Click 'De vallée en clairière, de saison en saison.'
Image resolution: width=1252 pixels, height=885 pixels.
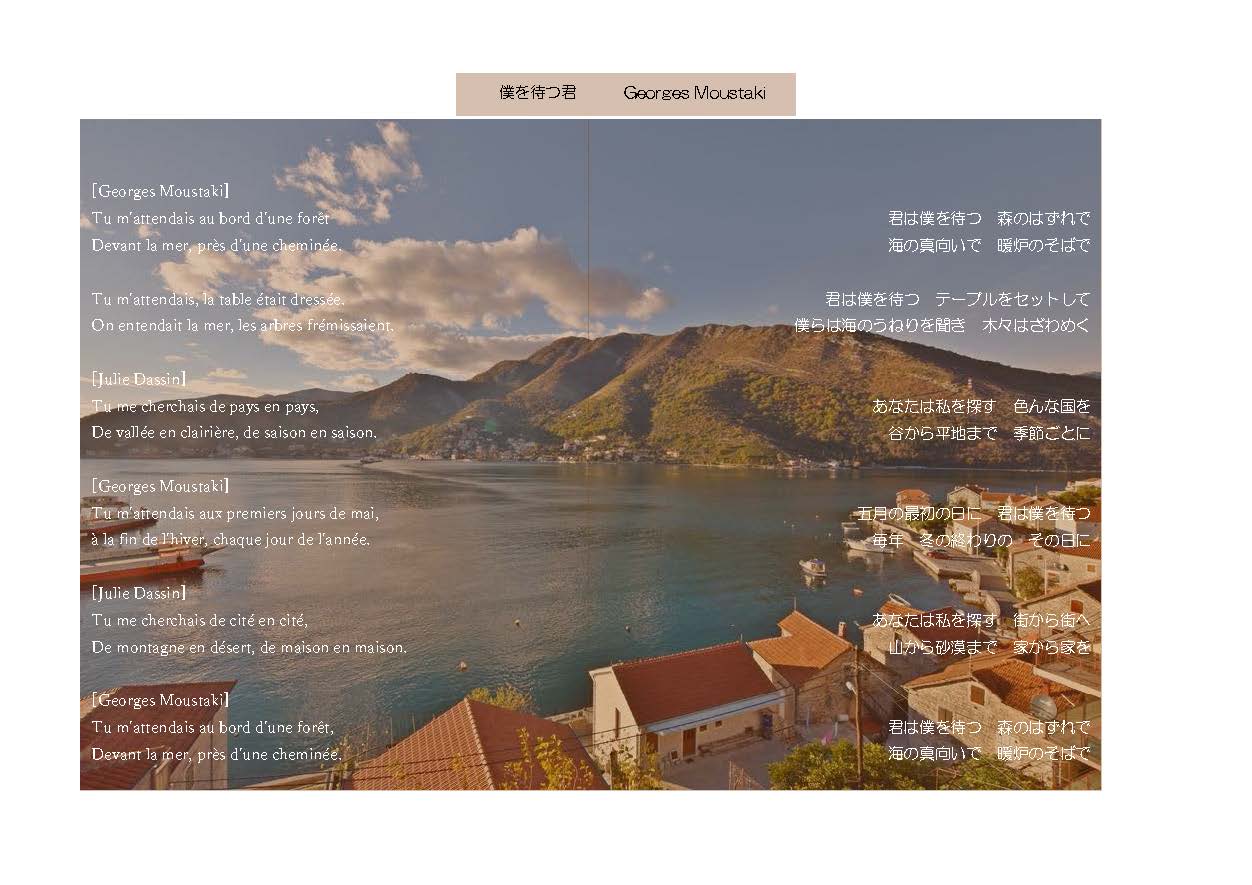(234, 433)
